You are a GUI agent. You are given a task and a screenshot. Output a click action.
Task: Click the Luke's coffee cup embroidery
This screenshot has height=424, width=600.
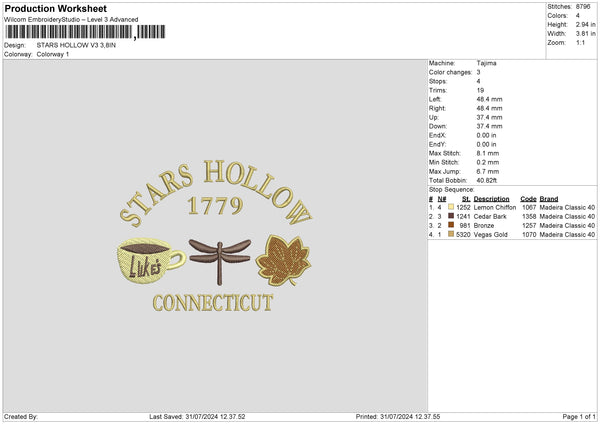151,261
